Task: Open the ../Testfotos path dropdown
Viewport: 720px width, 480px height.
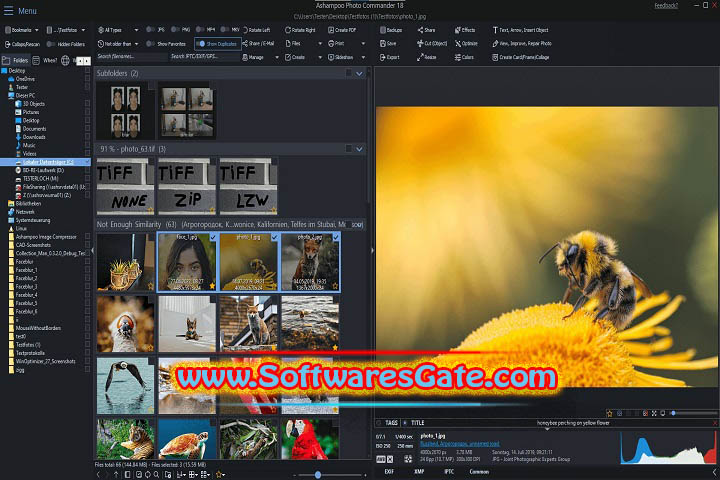Action: click(x=66, y=30)
